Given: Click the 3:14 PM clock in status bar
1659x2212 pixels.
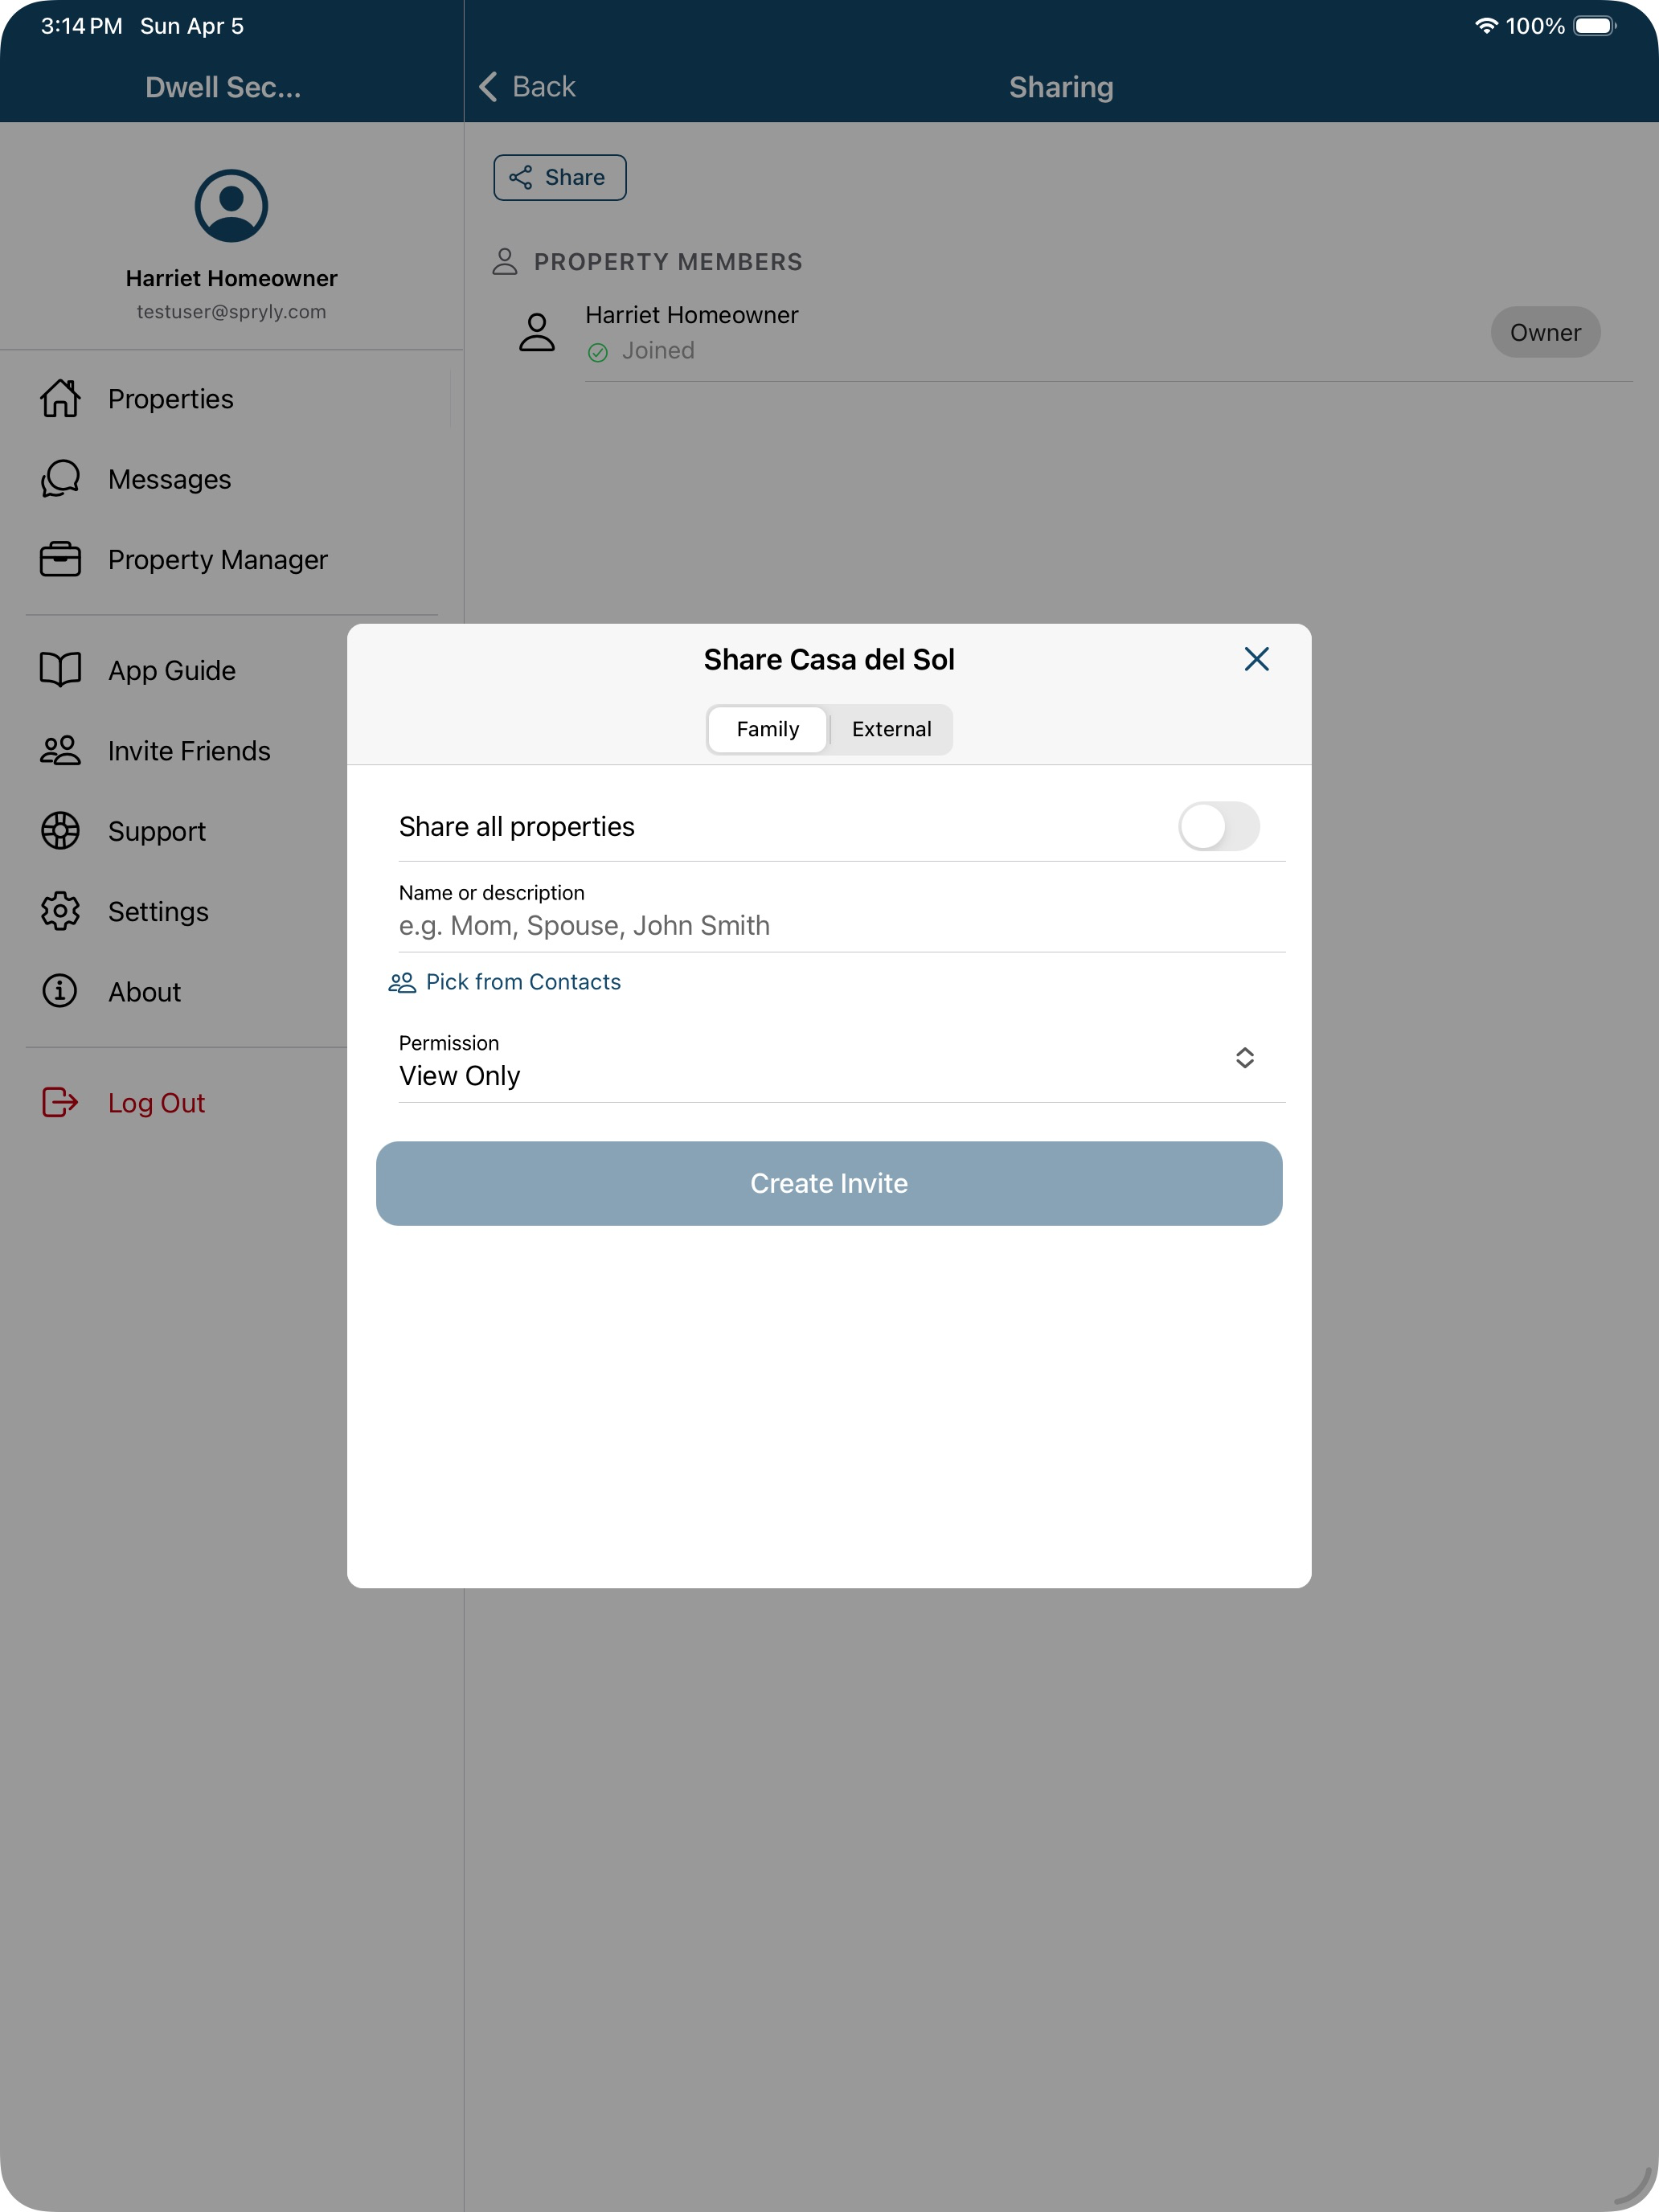Looking at the screenshot, I should coord(81,26).
